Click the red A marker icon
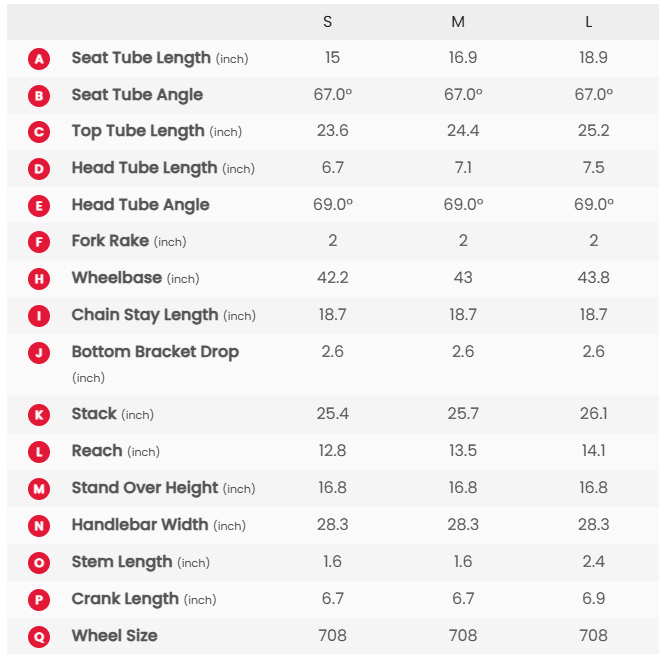 pyautogui.click(x=39, y=59)
